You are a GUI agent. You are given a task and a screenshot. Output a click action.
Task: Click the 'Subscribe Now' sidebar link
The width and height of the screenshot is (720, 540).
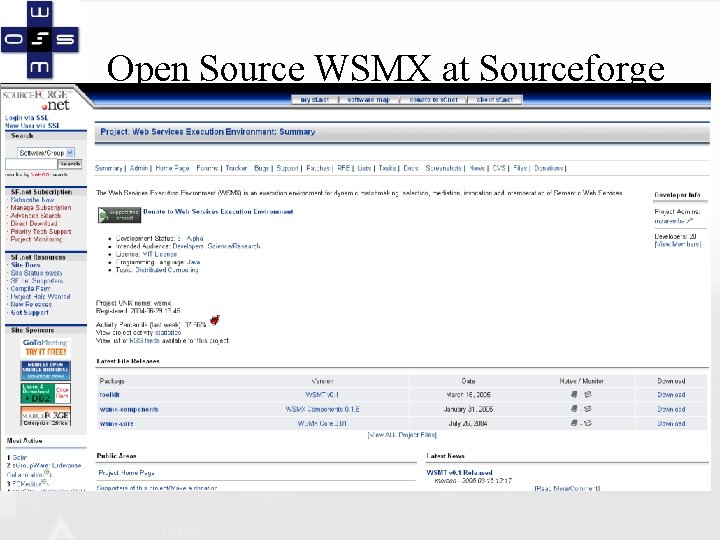[x=32, y=200]
